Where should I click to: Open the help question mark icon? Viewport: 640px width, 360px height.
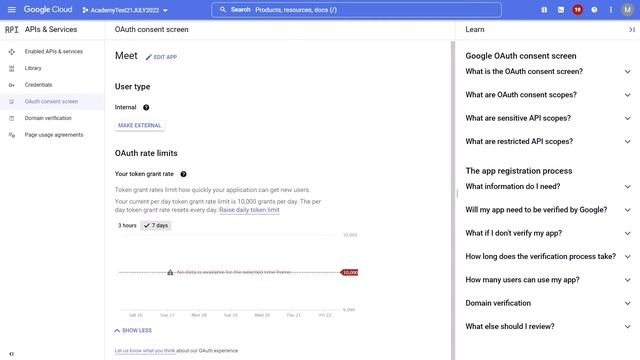coord(594,10)
